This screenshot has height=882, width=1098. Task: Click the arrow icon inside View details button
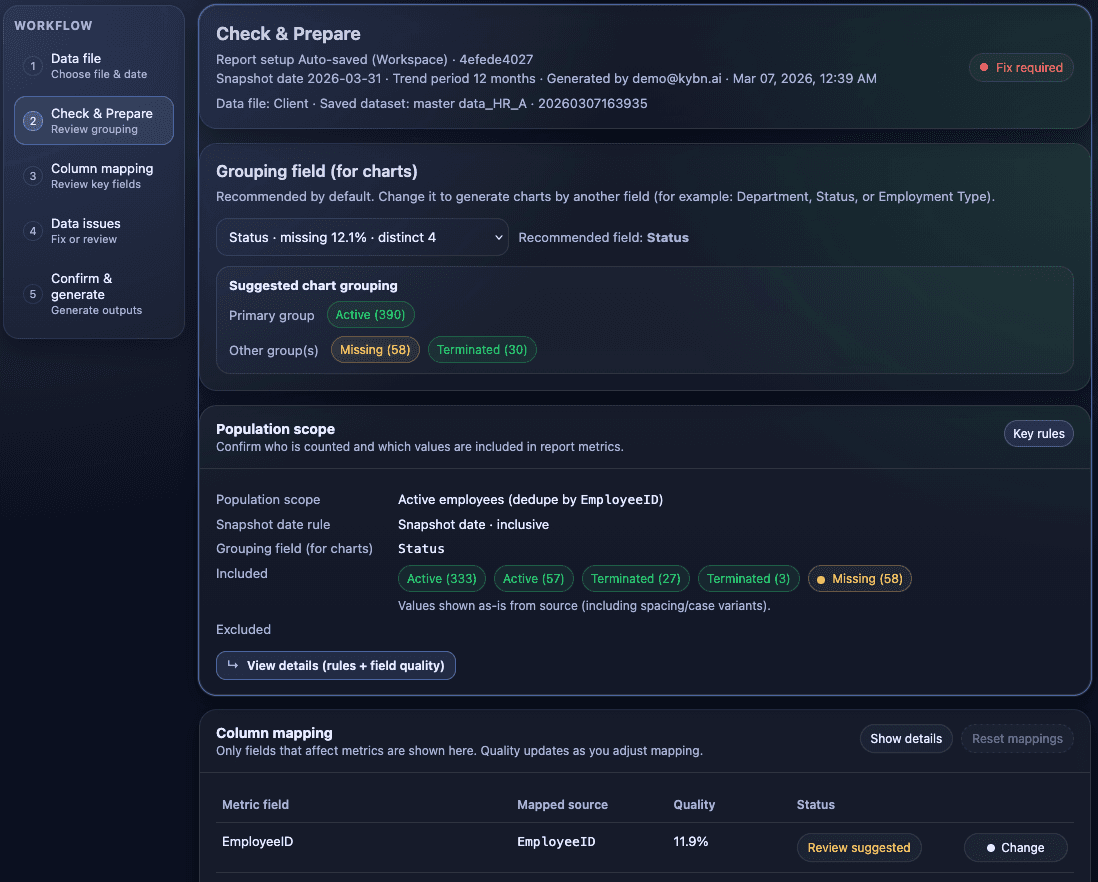coord(230,665)
